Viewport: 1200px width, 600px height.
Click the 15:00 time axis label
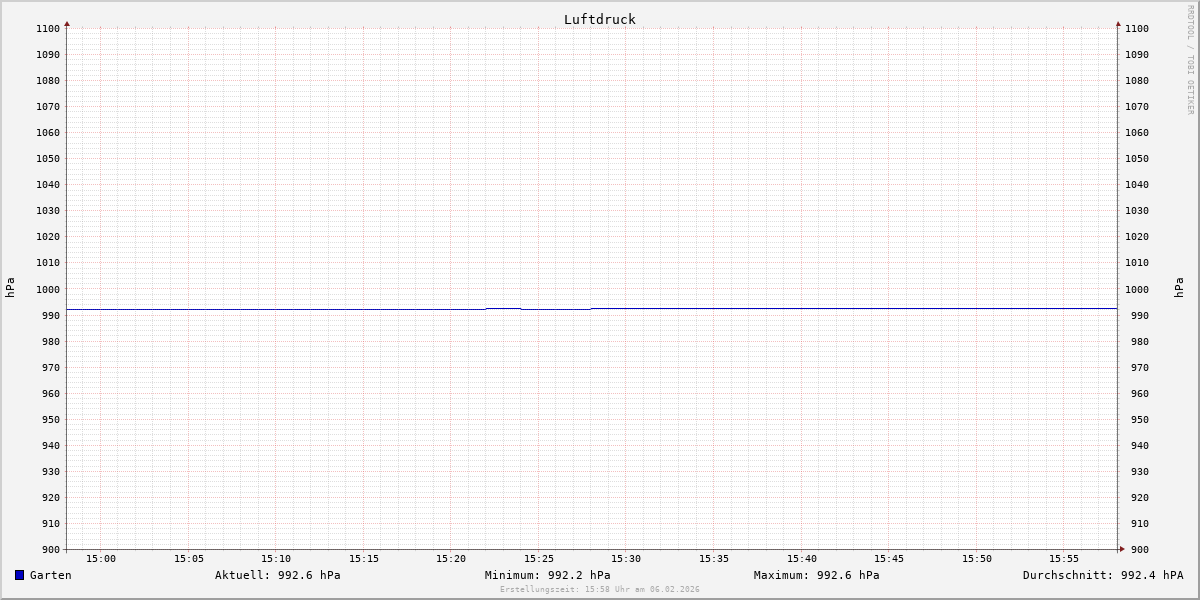point(101,558)
